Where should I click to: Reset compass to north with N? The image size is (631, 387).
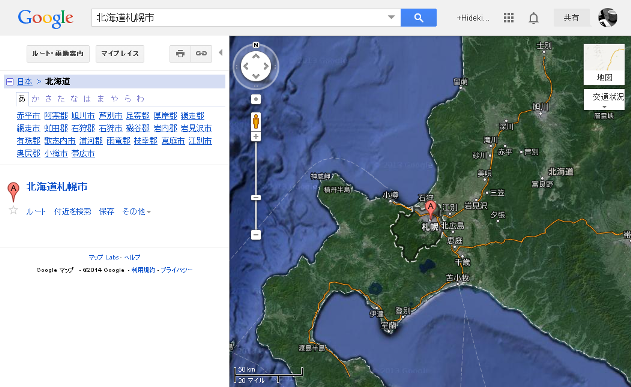coord(256,45)
